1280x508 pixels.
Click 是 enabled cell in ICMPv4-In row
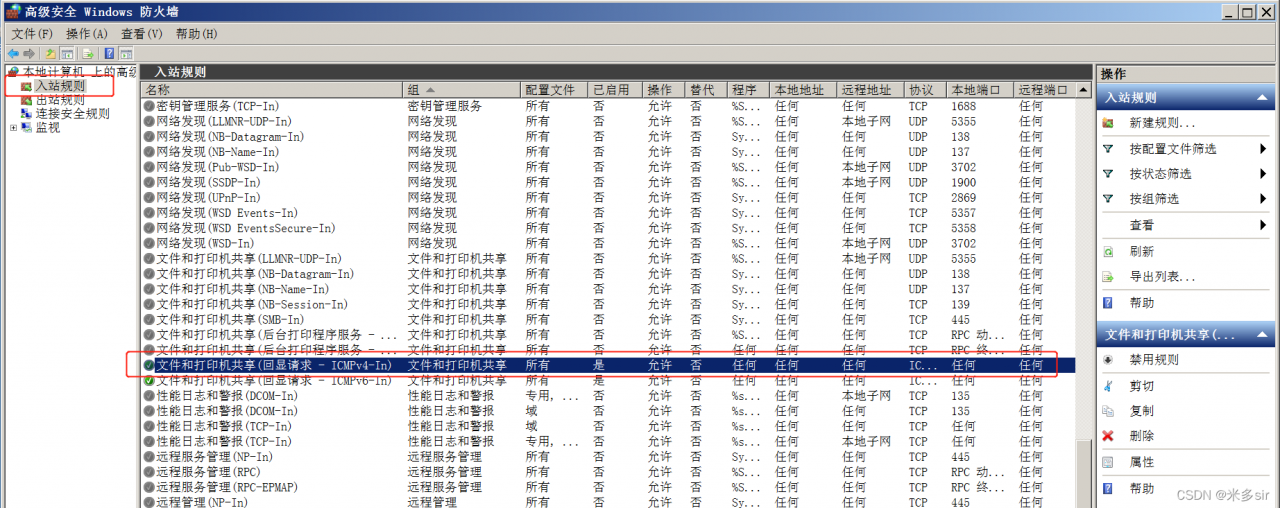point(599,366)
